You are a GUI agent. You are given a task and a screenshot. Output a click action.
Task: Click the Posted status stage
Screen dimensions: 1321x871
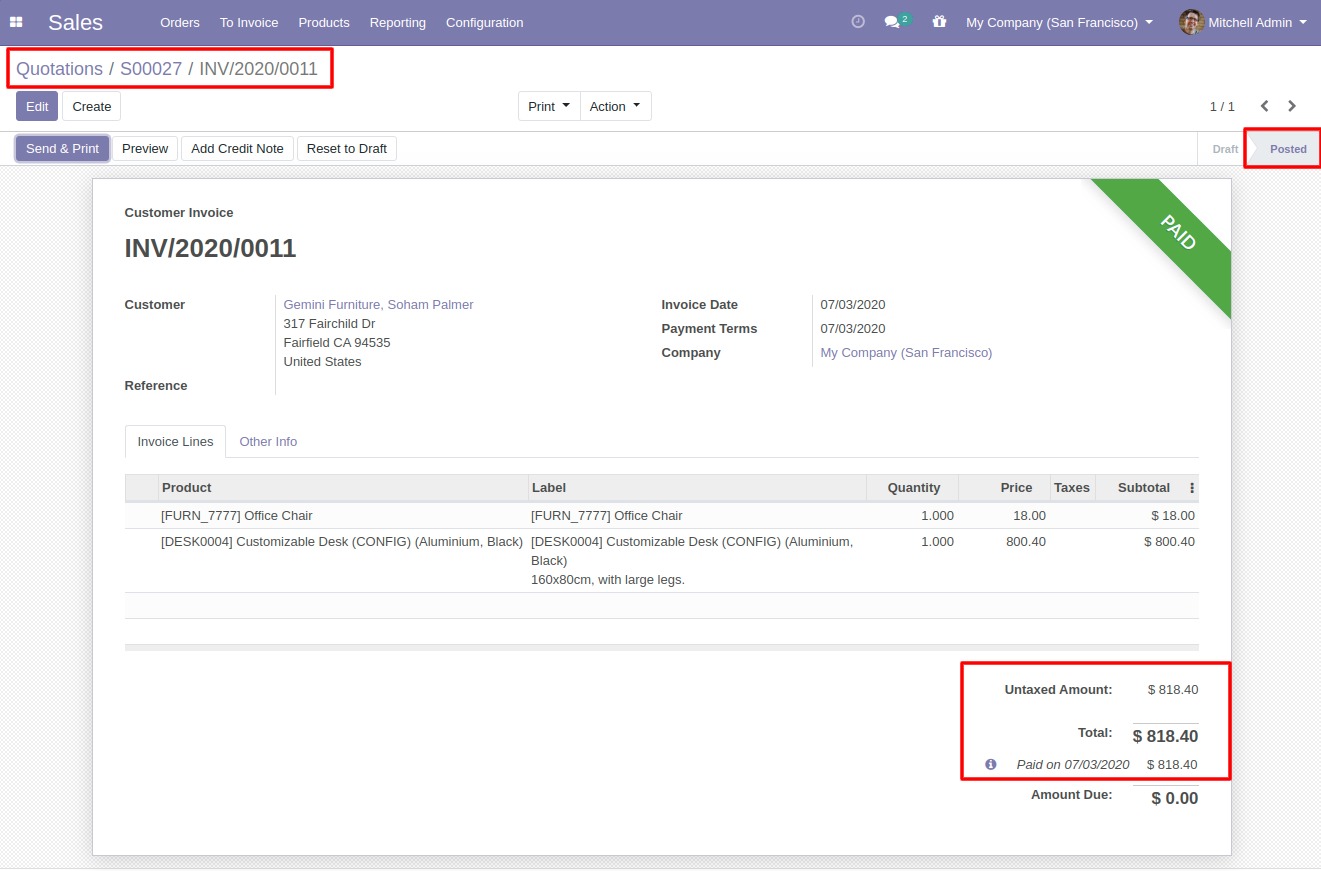pos(1287,149)
